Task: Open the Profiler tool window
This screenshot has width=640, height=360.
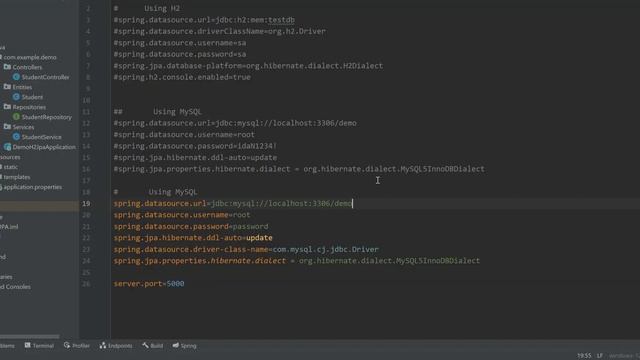Action: pos(77,346)
